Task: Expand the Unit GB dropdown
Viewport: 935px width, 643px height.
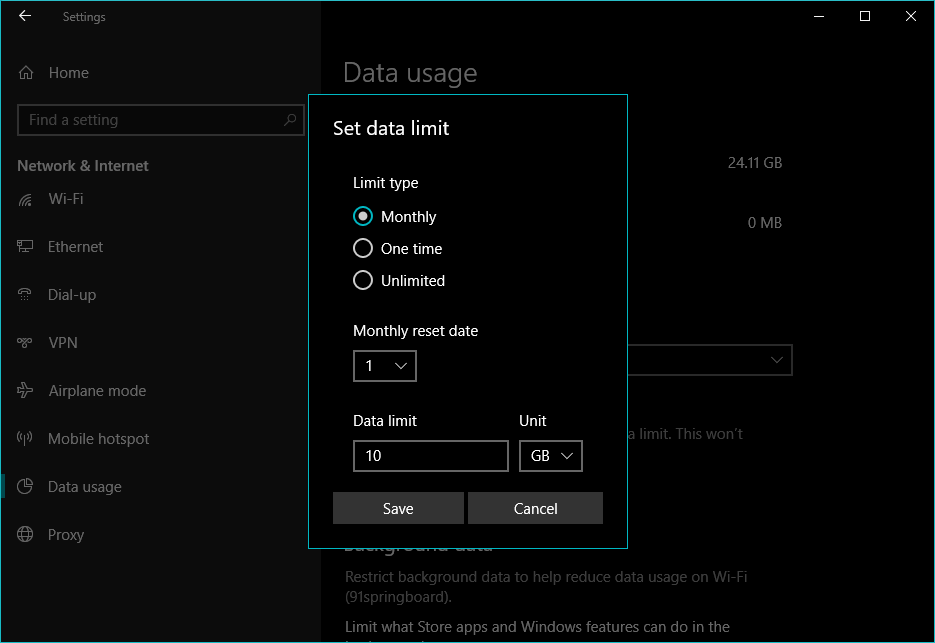Action: [550, 456]
